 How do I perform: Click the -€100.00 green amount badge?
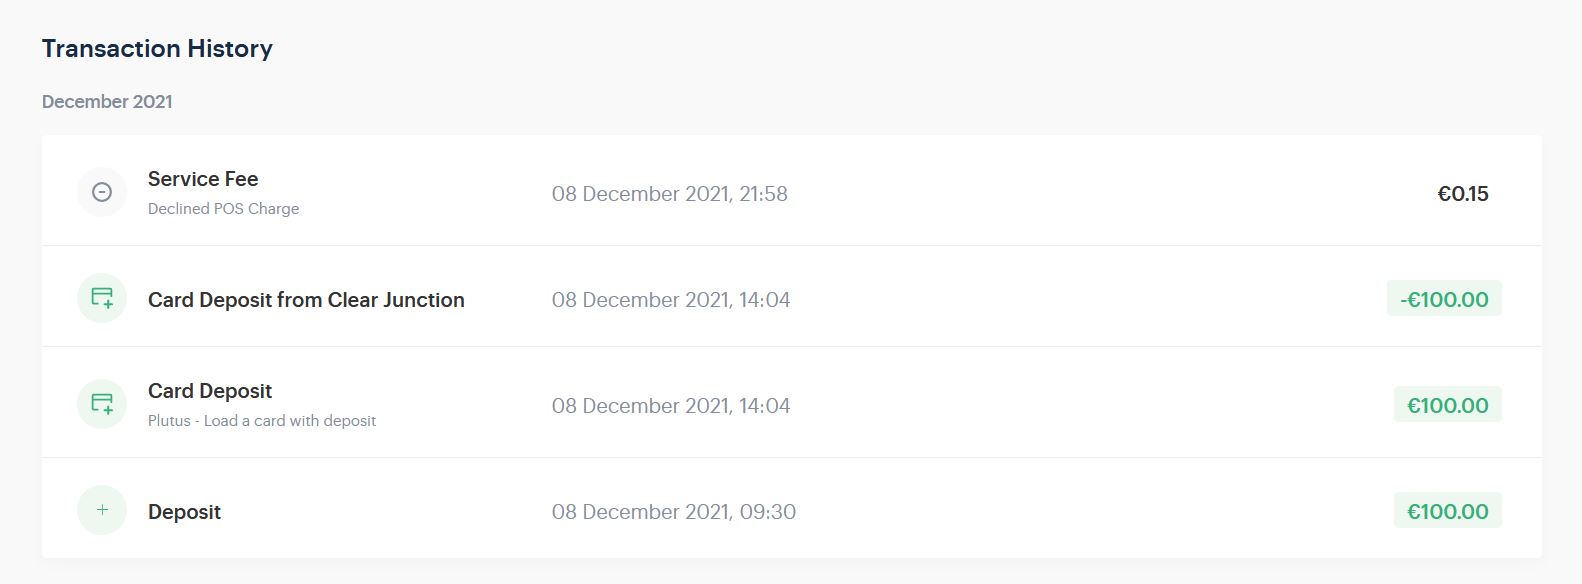pyautogui.click(x=1444, y=299)
